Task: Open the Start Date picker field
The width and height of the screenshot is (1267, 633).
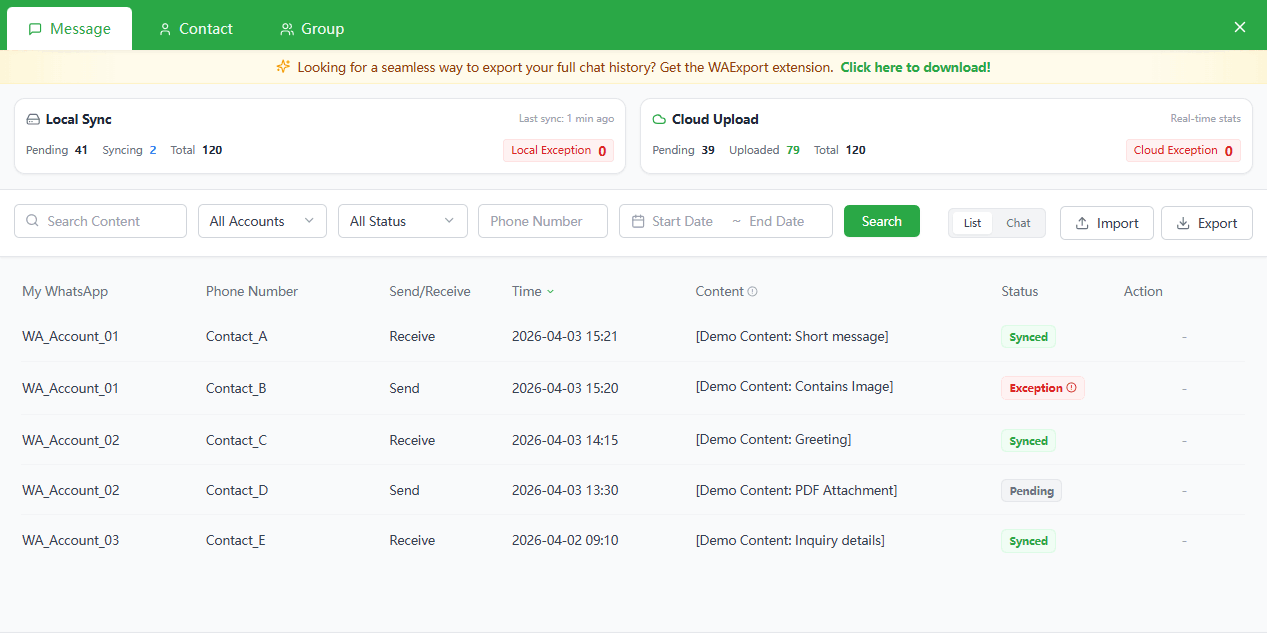Action: (x=683, y=221)
